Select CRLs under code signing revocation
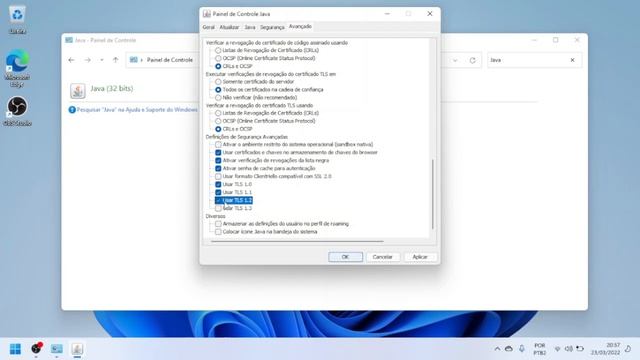 pyautogui.click(x=218, y=50)
